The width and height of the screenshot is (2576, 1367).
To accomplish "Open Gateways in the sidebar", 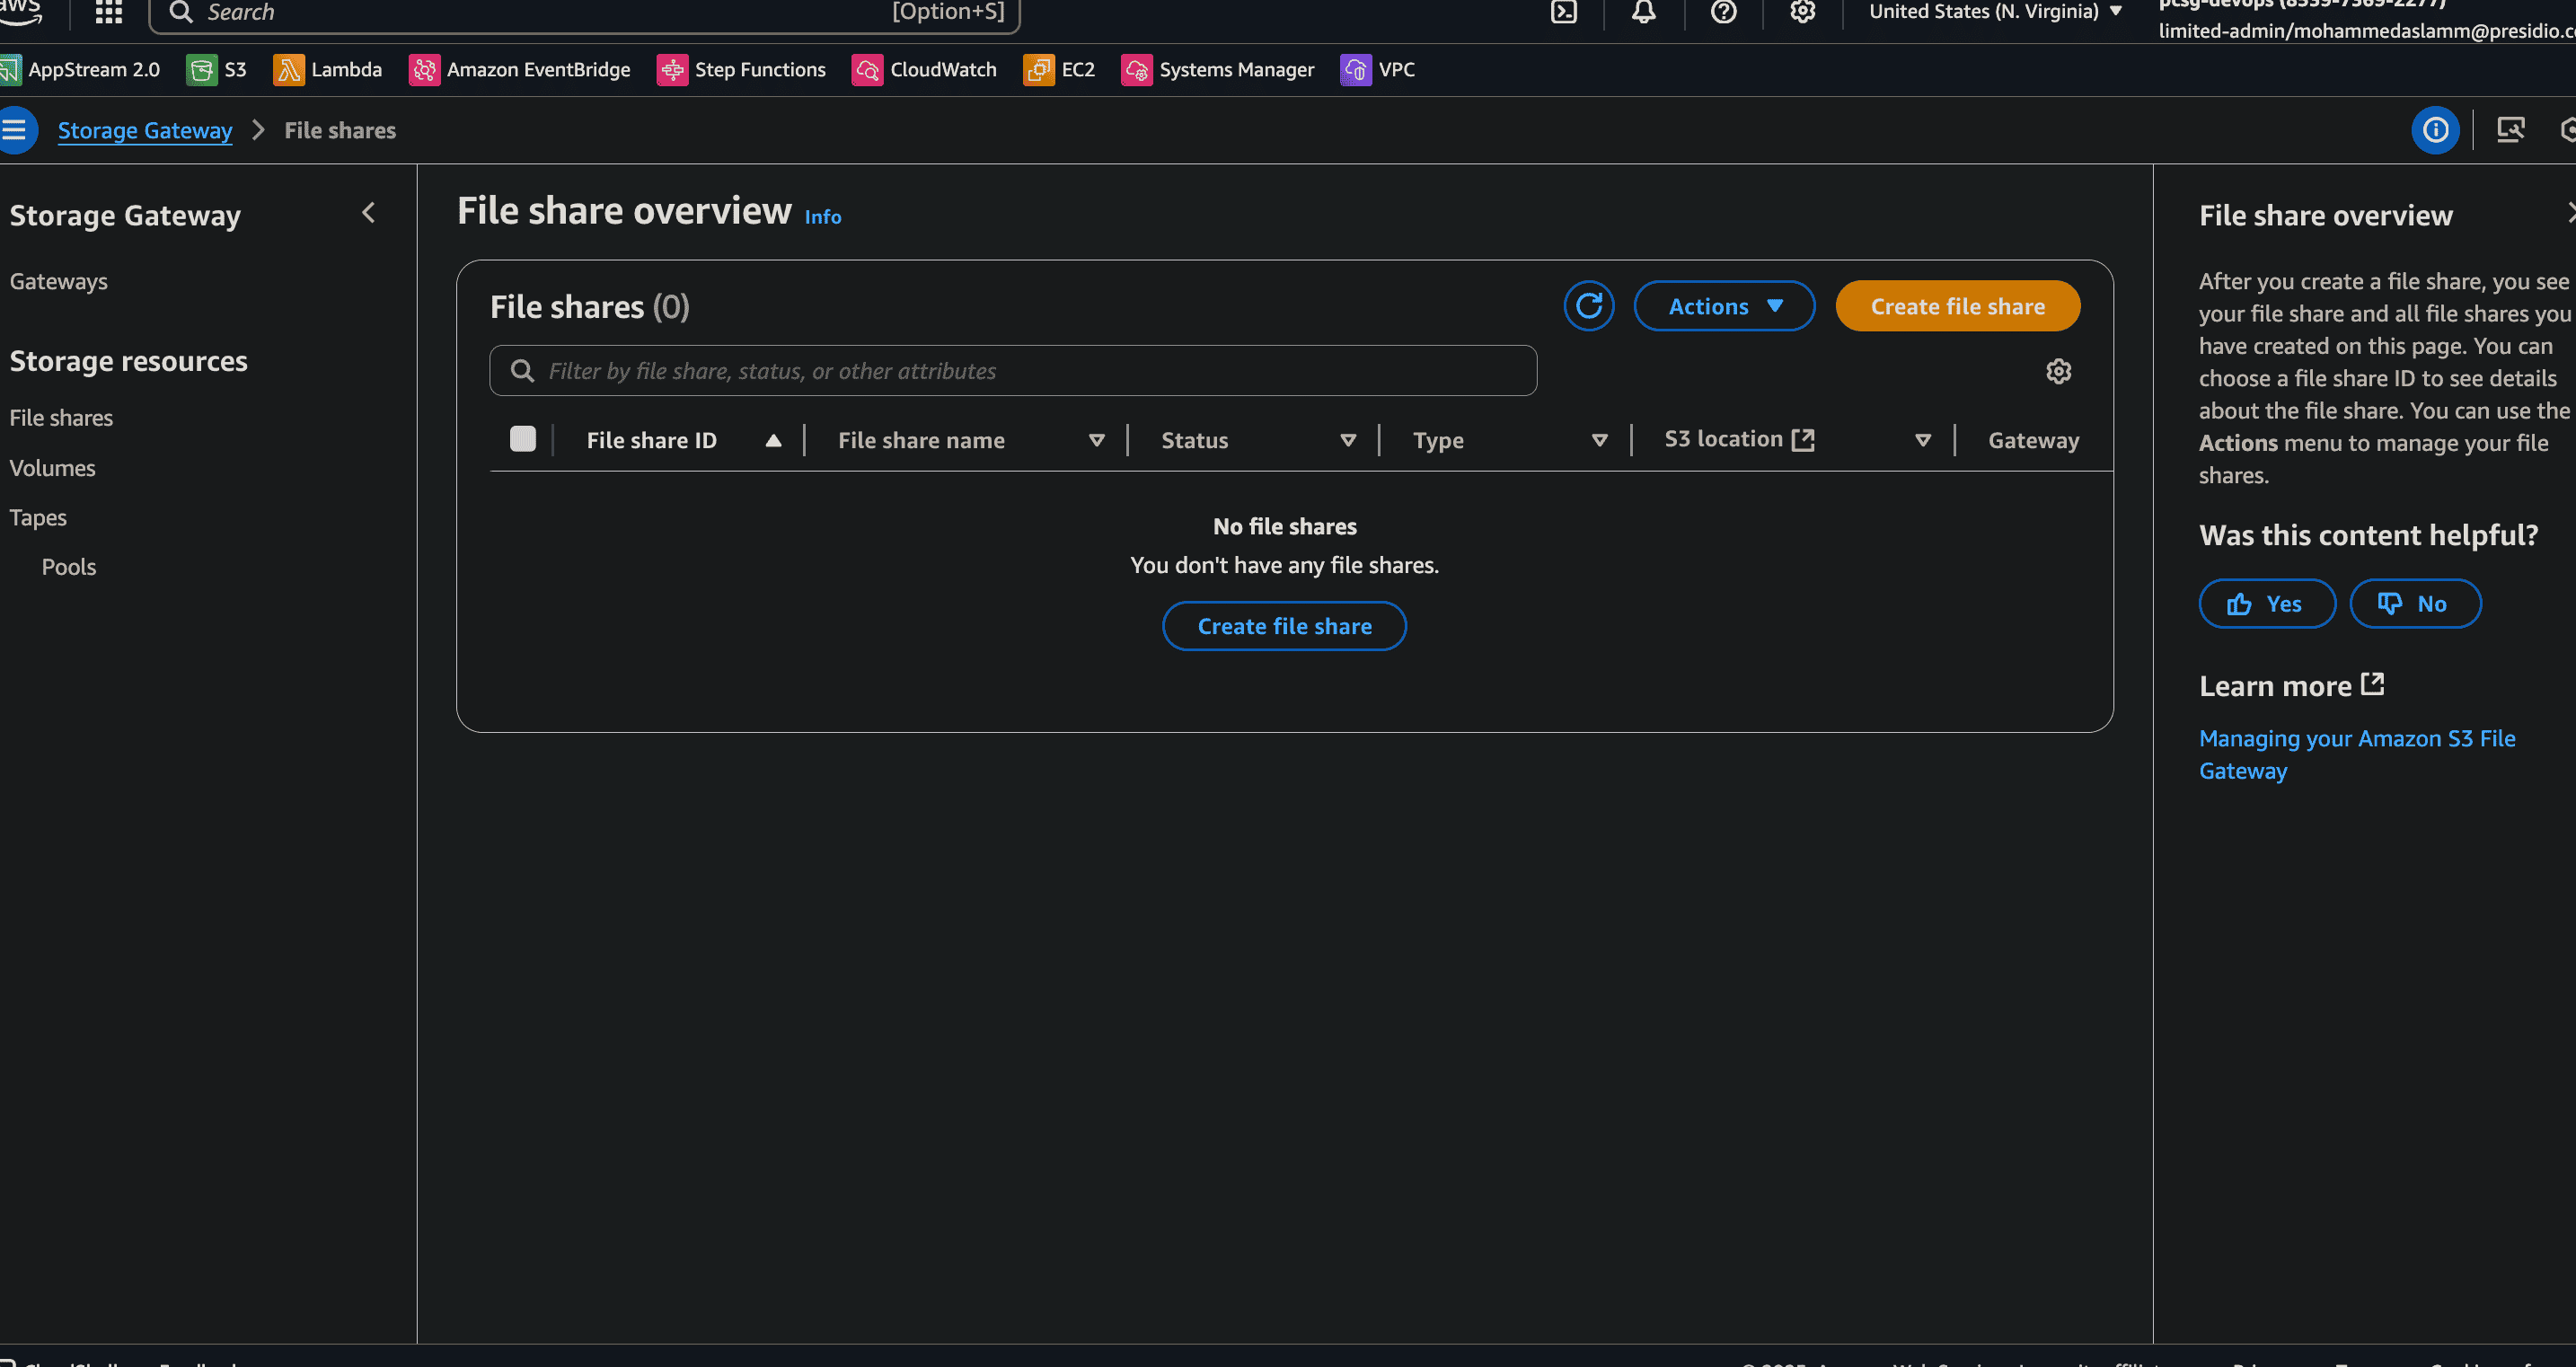I will coord(58,282).
